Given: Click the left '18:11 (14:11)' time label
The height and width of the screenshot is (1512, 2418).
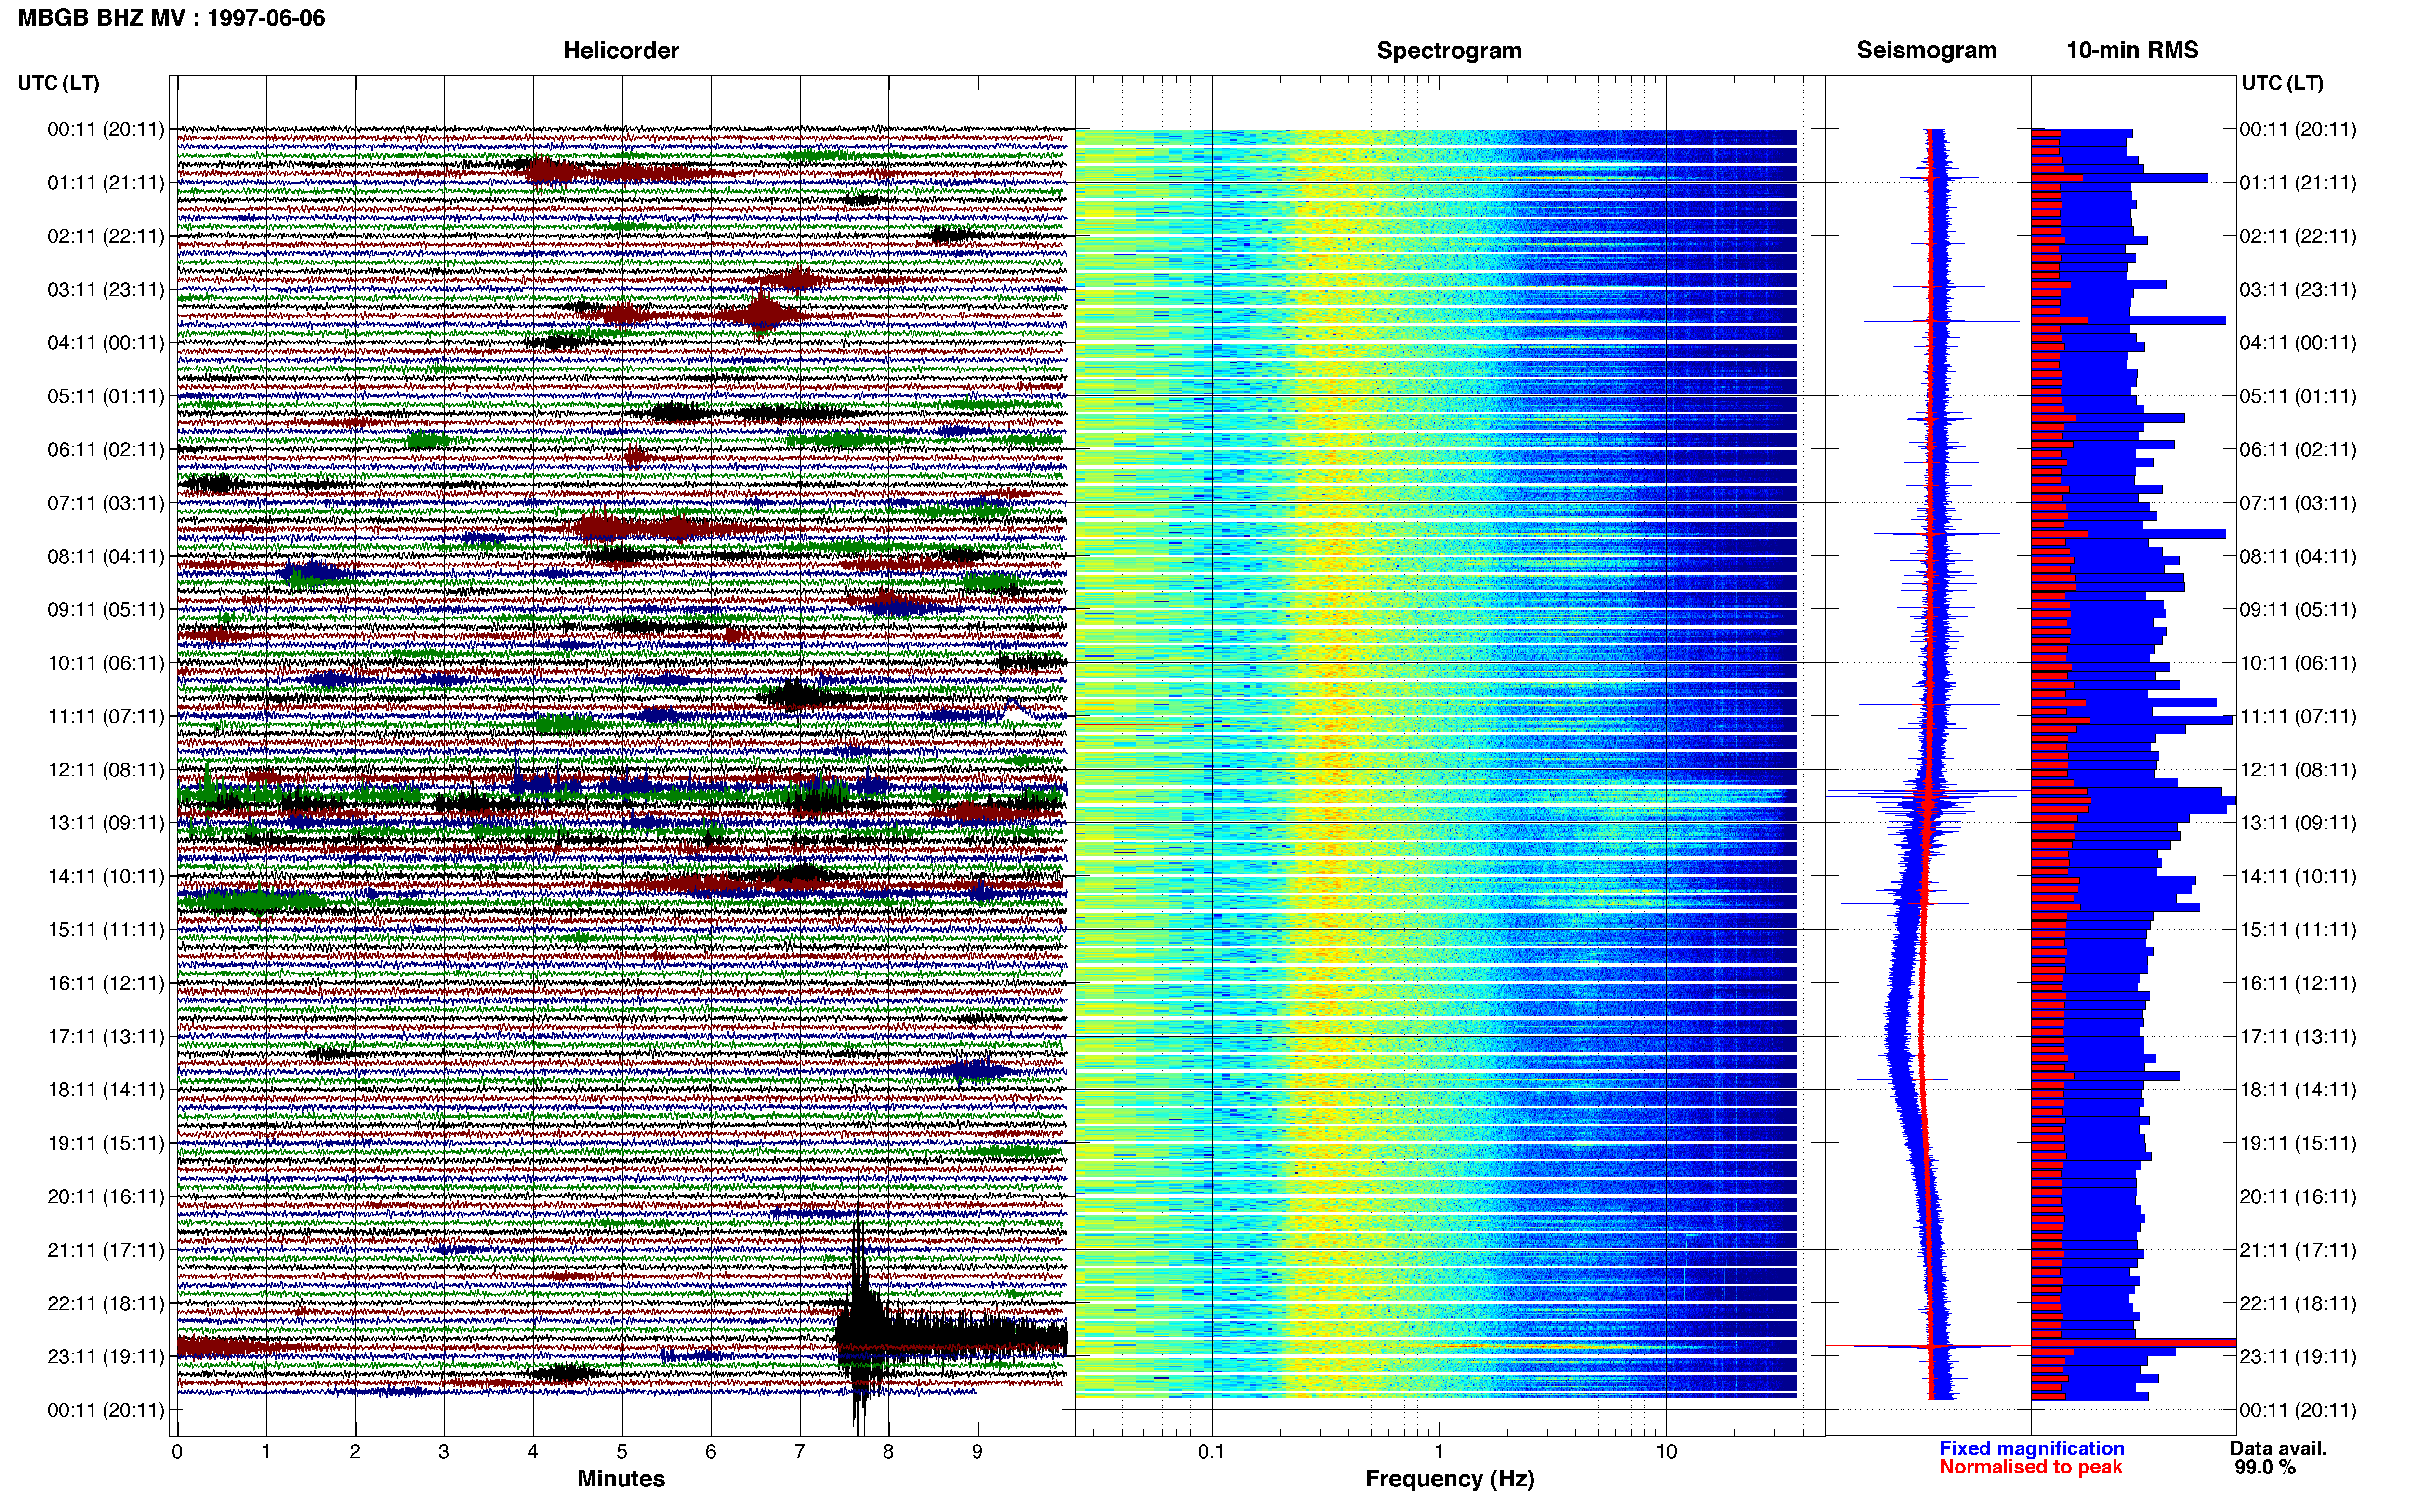Looking at the screenshot, I should 106,1090.
